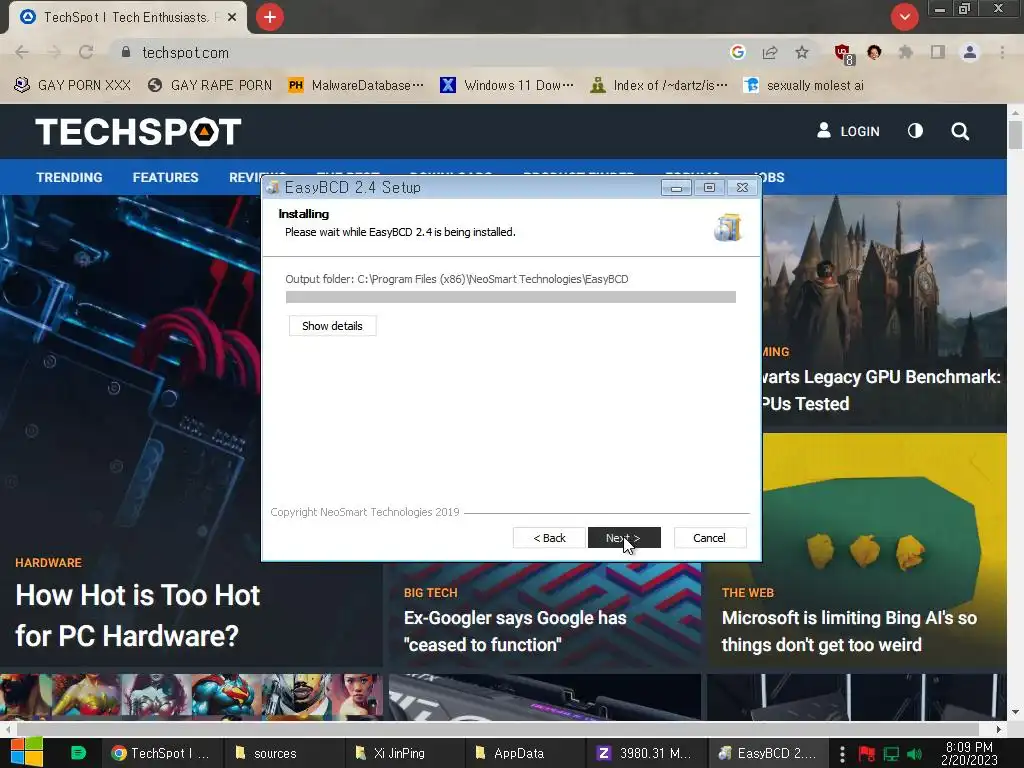Click the EasyBCD installation progress bar

511,297
